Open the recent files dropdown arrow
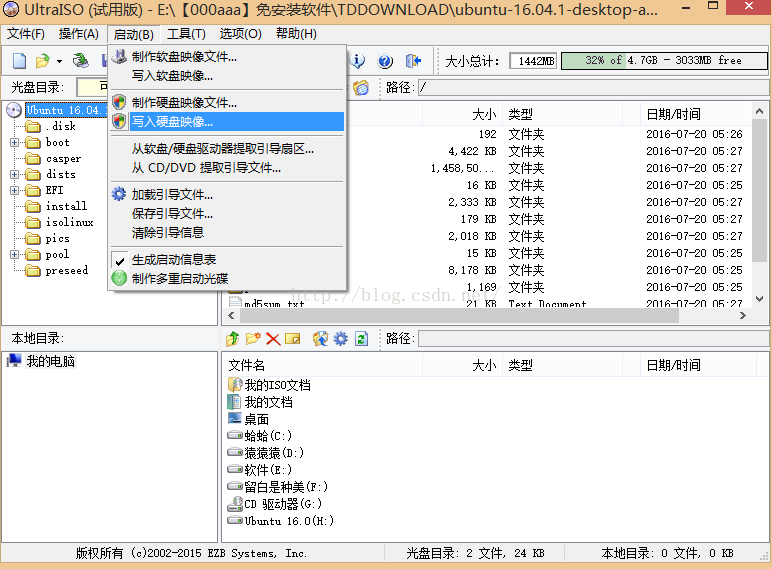The image size is (772, 569). tap(59, 62)
